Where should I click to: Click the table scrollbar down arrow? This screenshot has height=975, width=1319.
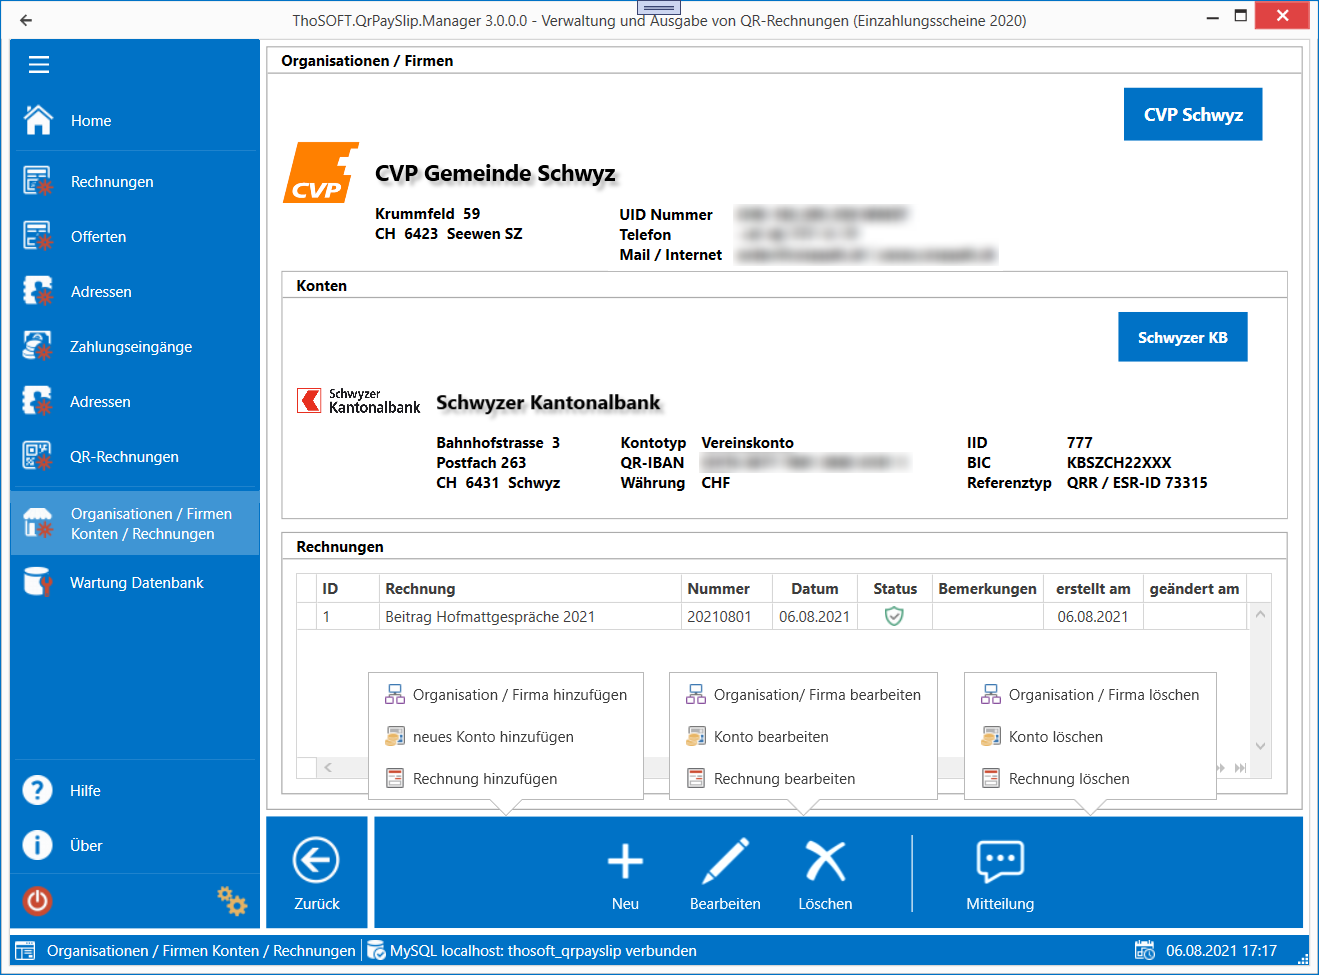pos(1260,746)
